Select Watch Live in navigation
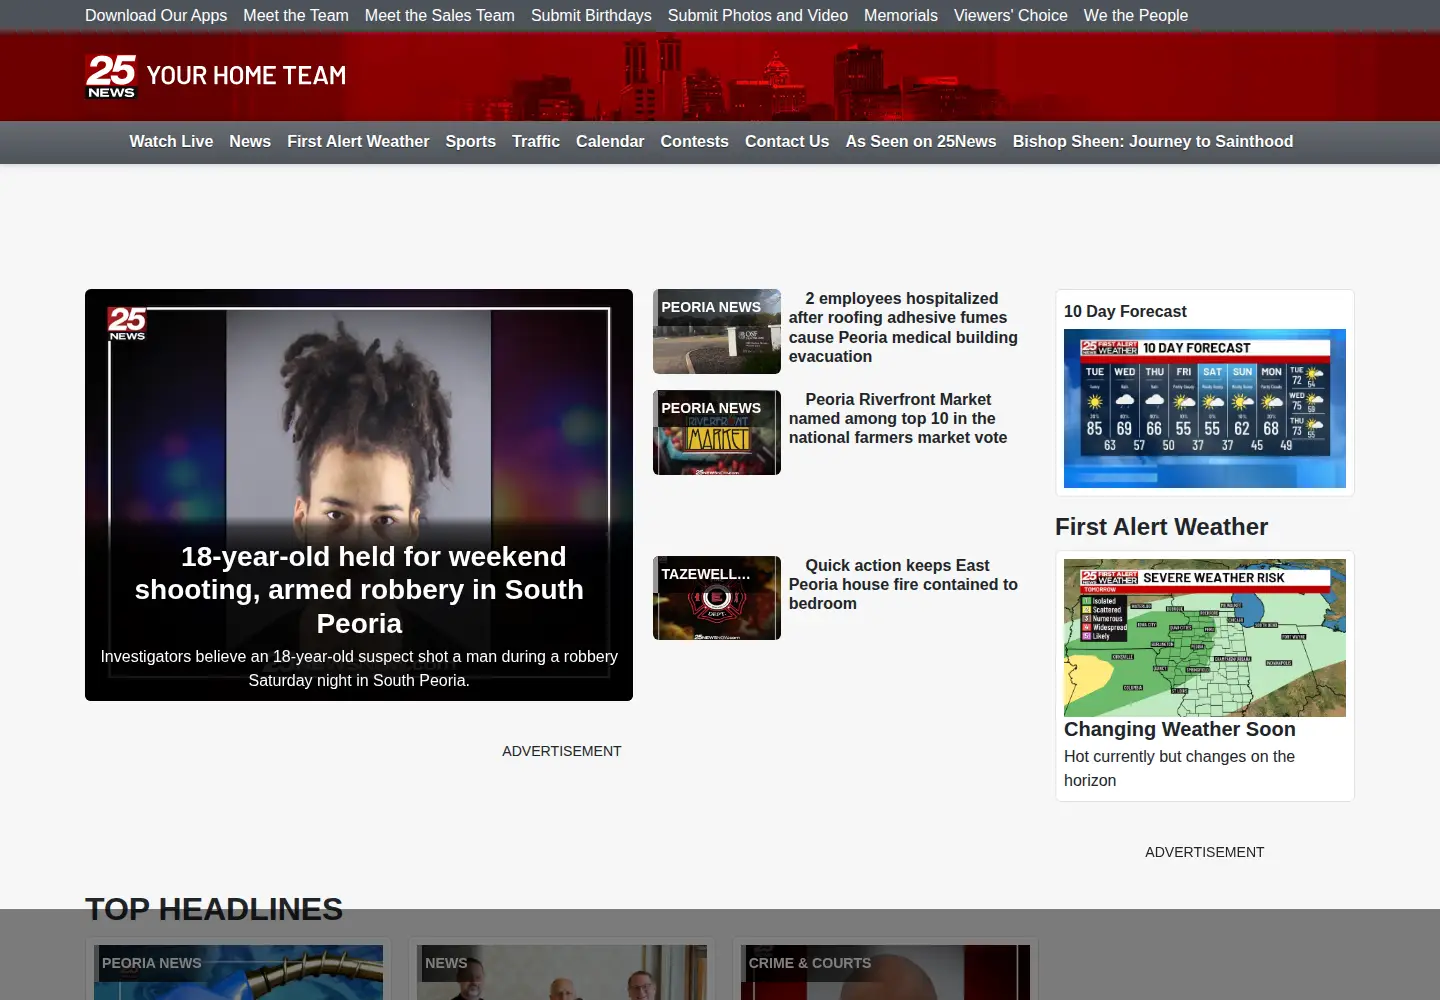 [171, 142]
